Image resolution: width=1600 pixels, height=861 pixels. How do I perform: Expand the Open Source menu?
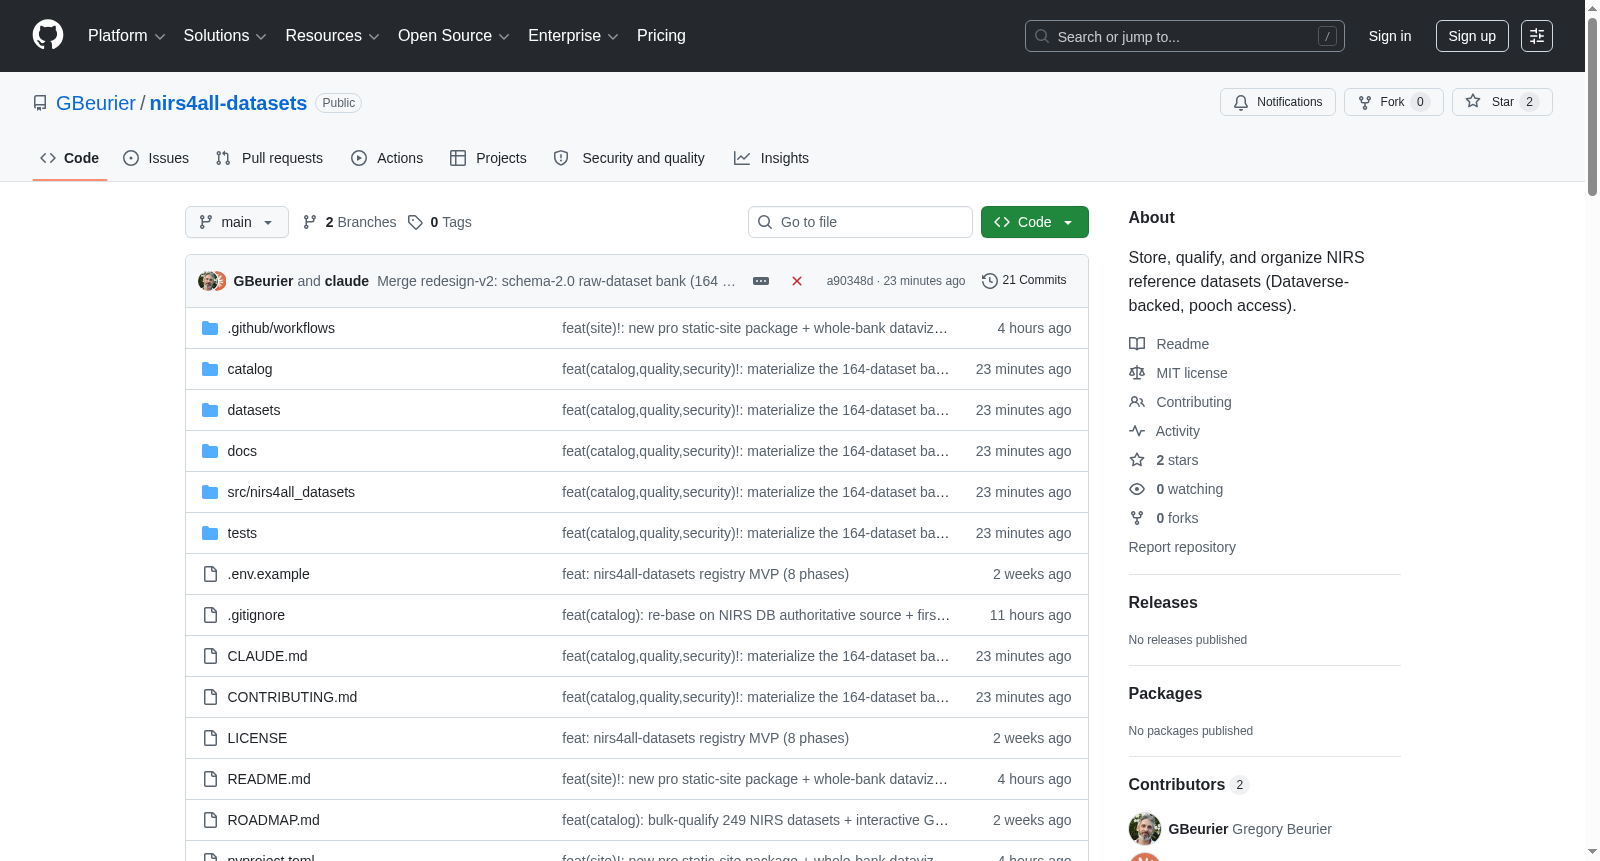tap(454, 36)
